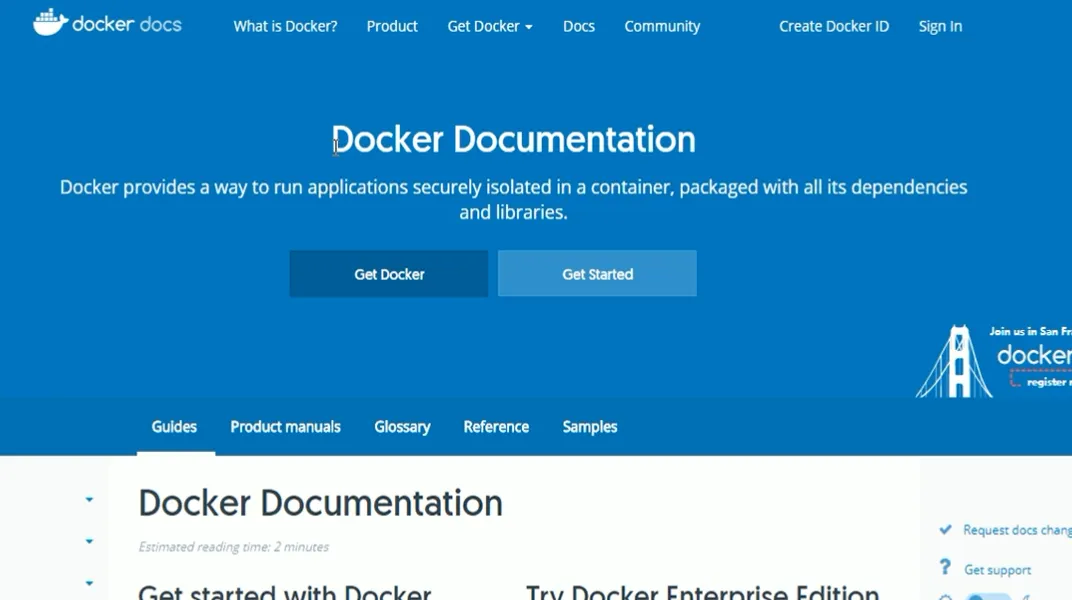1072x600 pixels.
Task: Click the question mark support icon
Action: [945, 567]
